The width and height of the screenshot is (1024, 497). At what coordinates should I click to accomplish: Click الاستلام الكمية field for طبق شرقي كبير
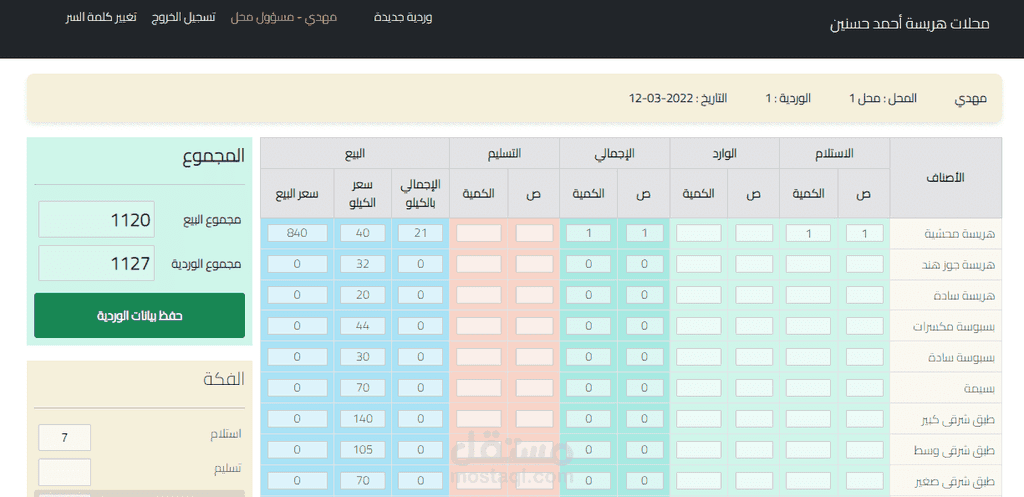(x=808, y=419)
